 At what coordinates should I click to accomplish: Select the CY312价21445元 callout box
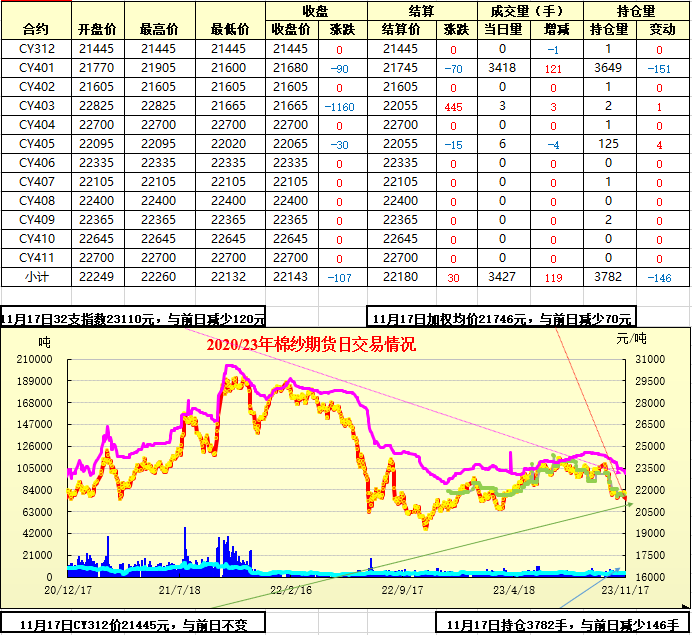click(134, 625)
